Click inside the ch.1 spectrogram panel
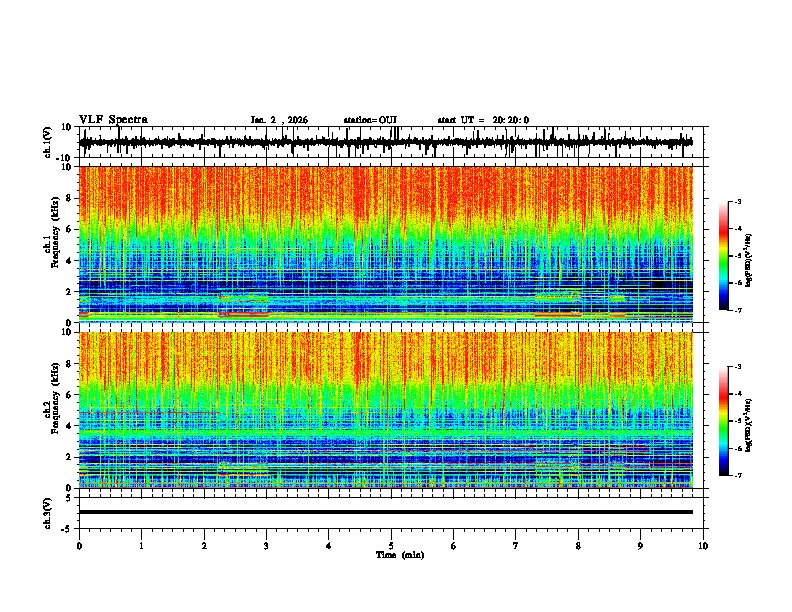 pyautogui.click(x=386, y=244)
